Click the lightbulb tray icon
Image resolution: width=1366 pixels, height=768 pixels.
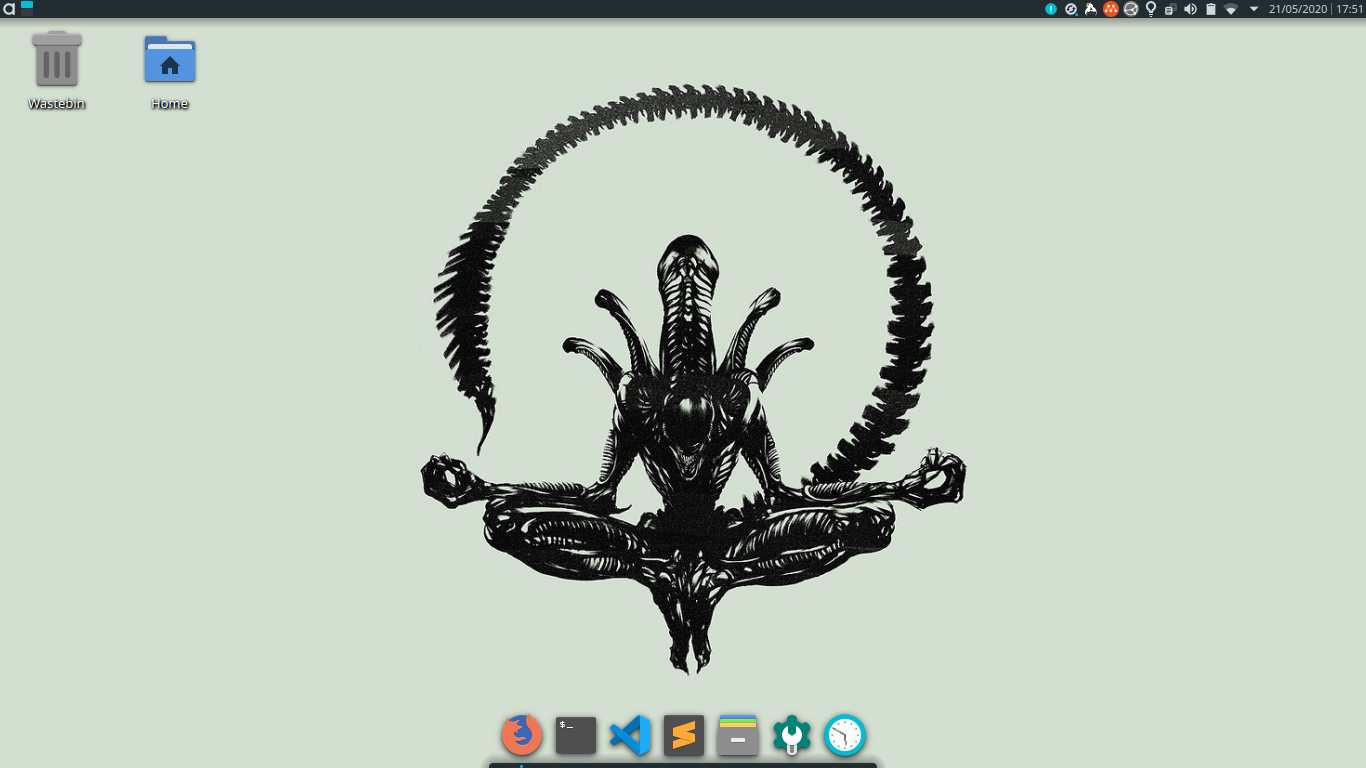[x=1151, y=9]
